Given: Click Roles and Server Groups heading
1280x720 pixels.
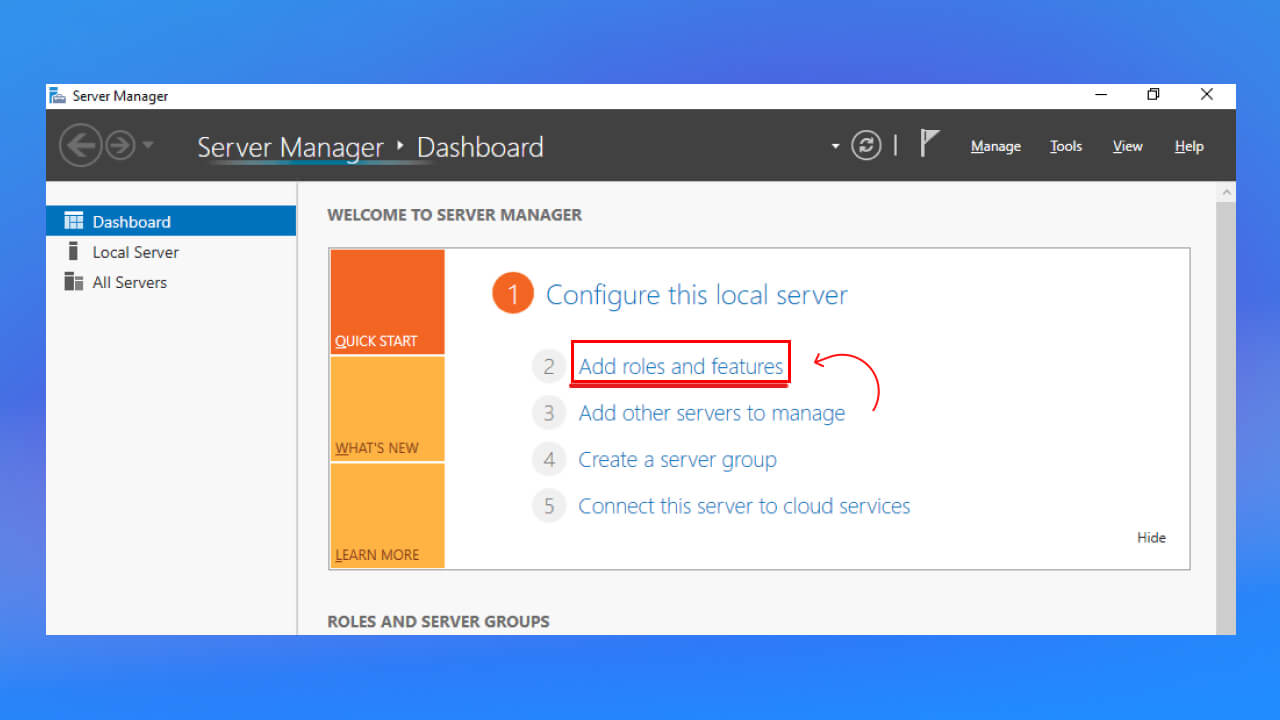Looking at the screenshot, I should [438, 621].
